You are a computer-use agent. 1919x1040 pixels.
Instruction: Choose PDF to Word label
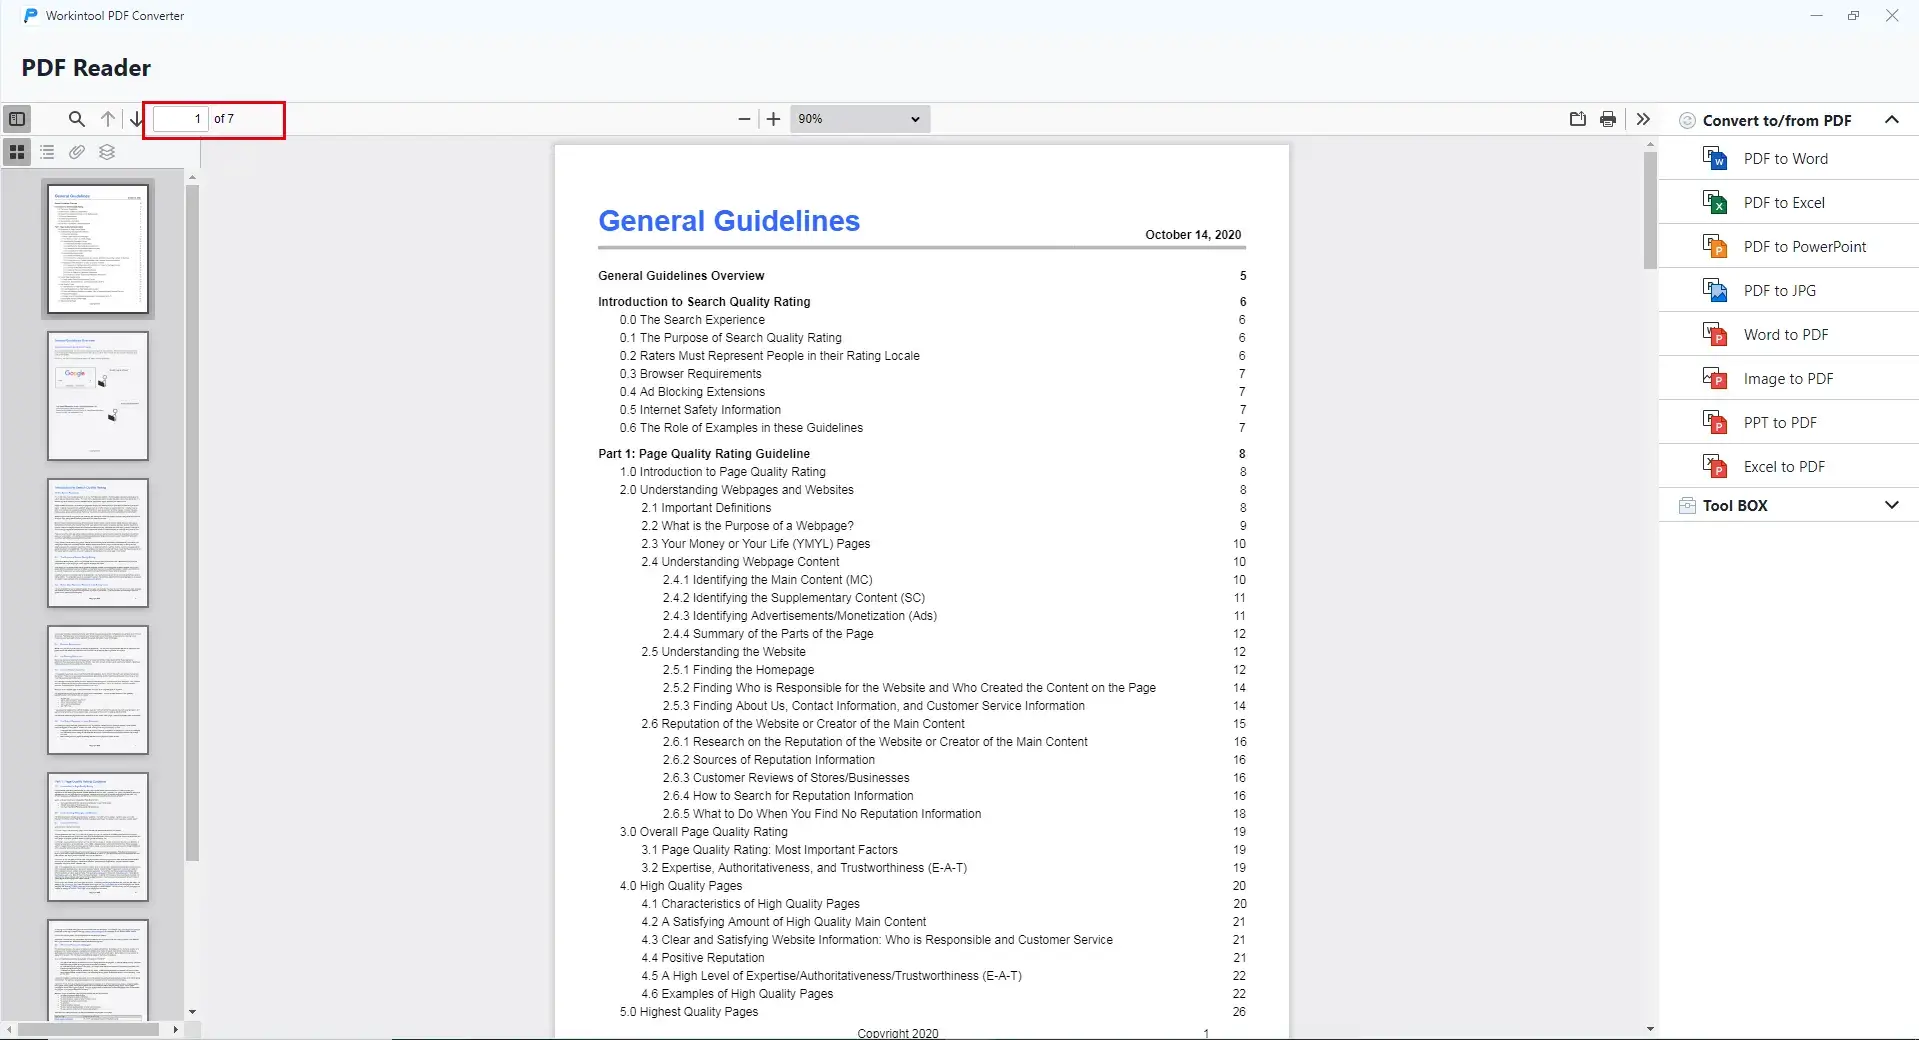[1786, 159]
